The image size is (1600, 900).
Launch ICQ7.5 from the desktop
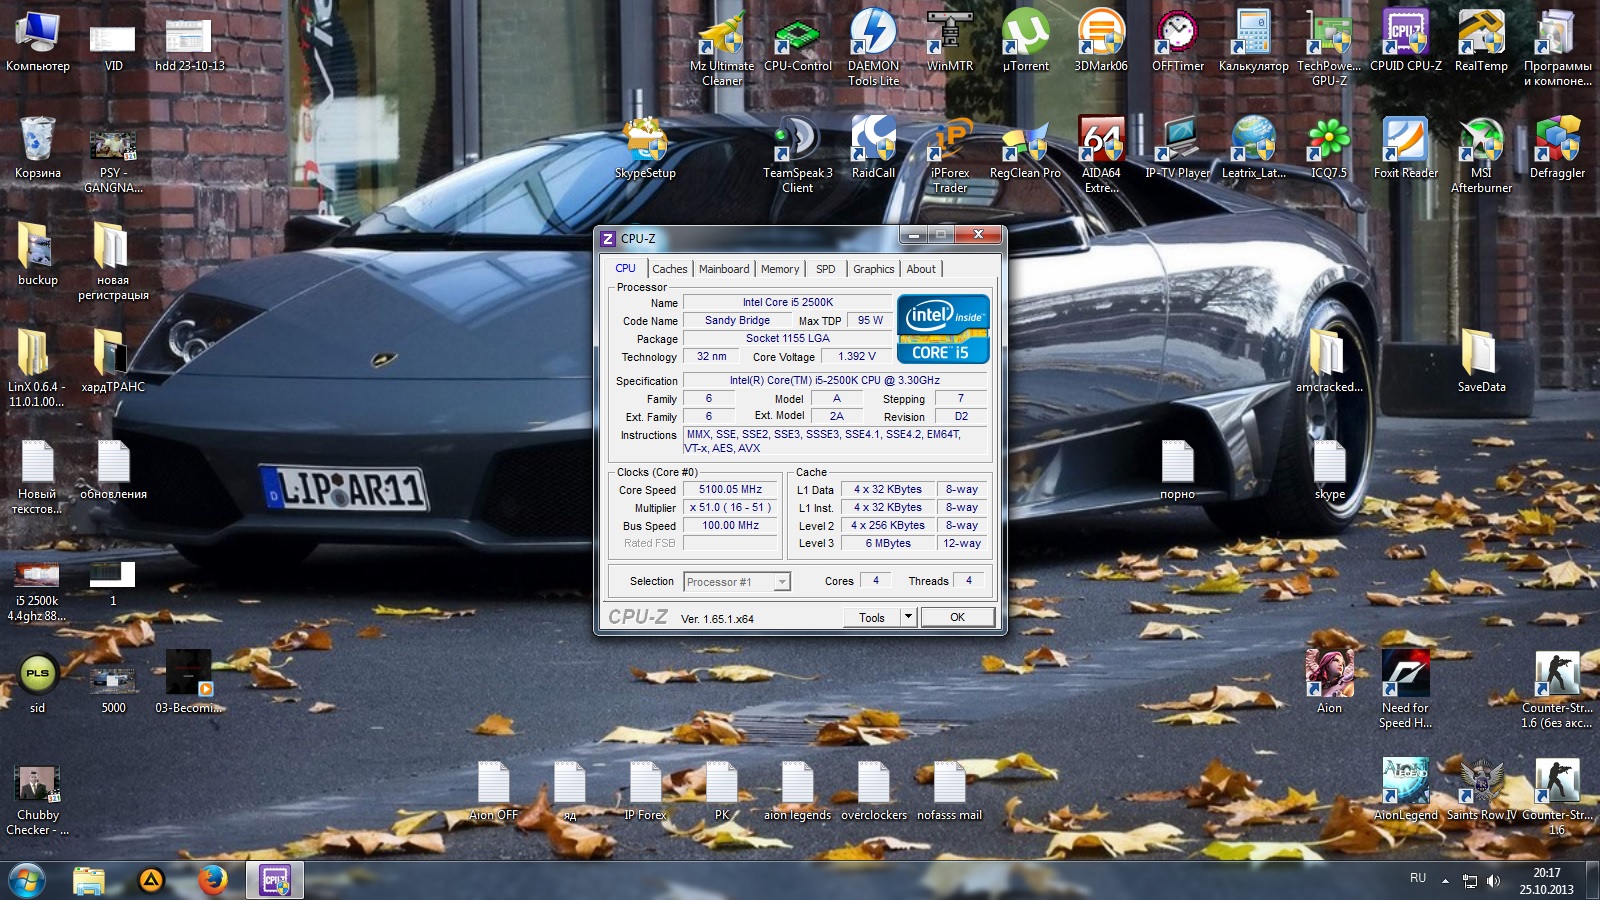click(x=1329, y=148)
